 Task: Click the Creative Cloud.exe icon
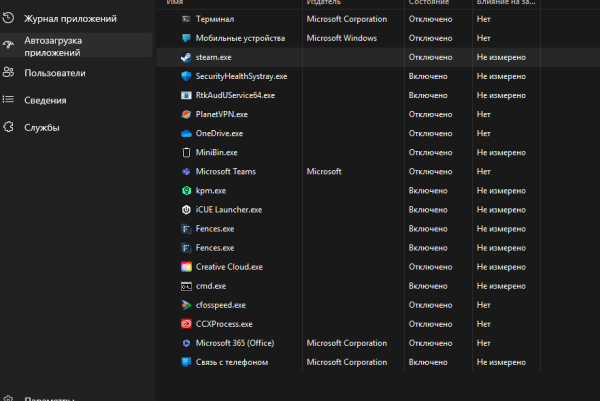click(x=186, y=267)
